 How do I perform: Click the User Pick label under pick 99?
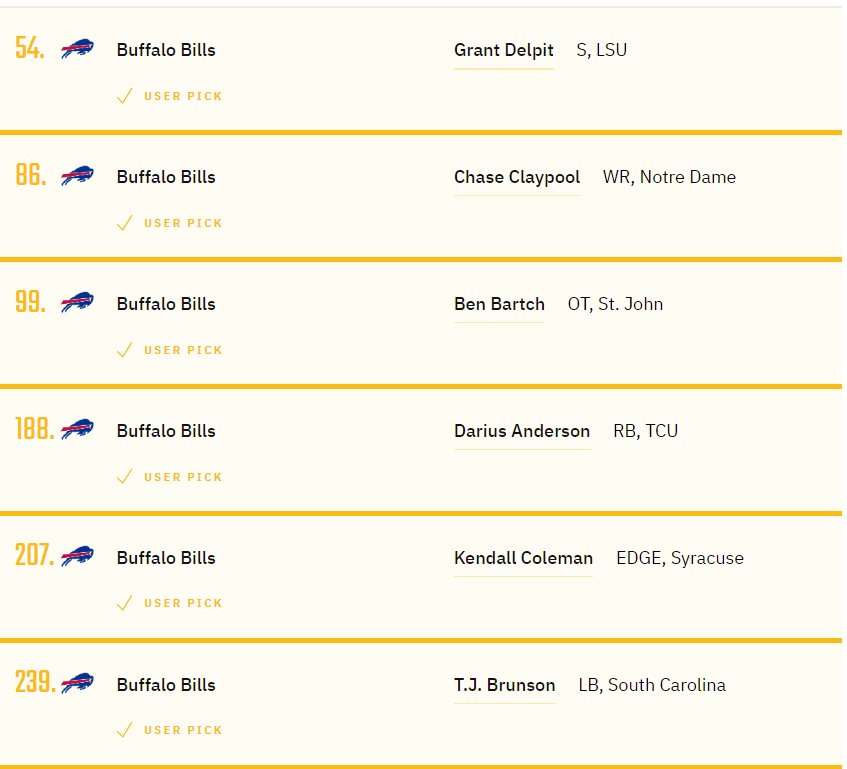pyautogui.click(x=183, y=350)
